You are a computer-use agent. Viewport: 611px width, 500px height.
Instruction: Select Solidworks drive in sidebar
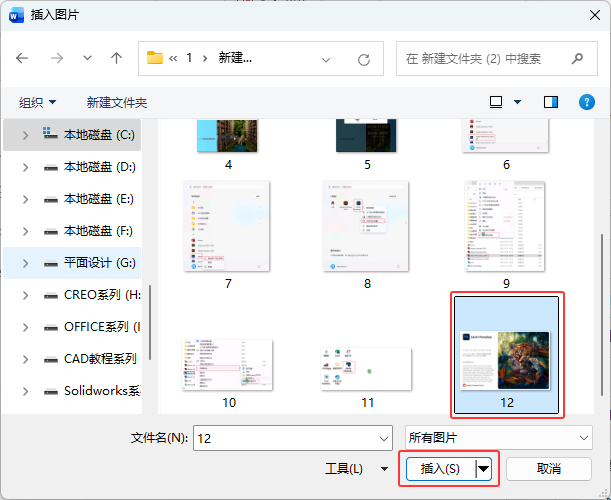click(72, 391)
